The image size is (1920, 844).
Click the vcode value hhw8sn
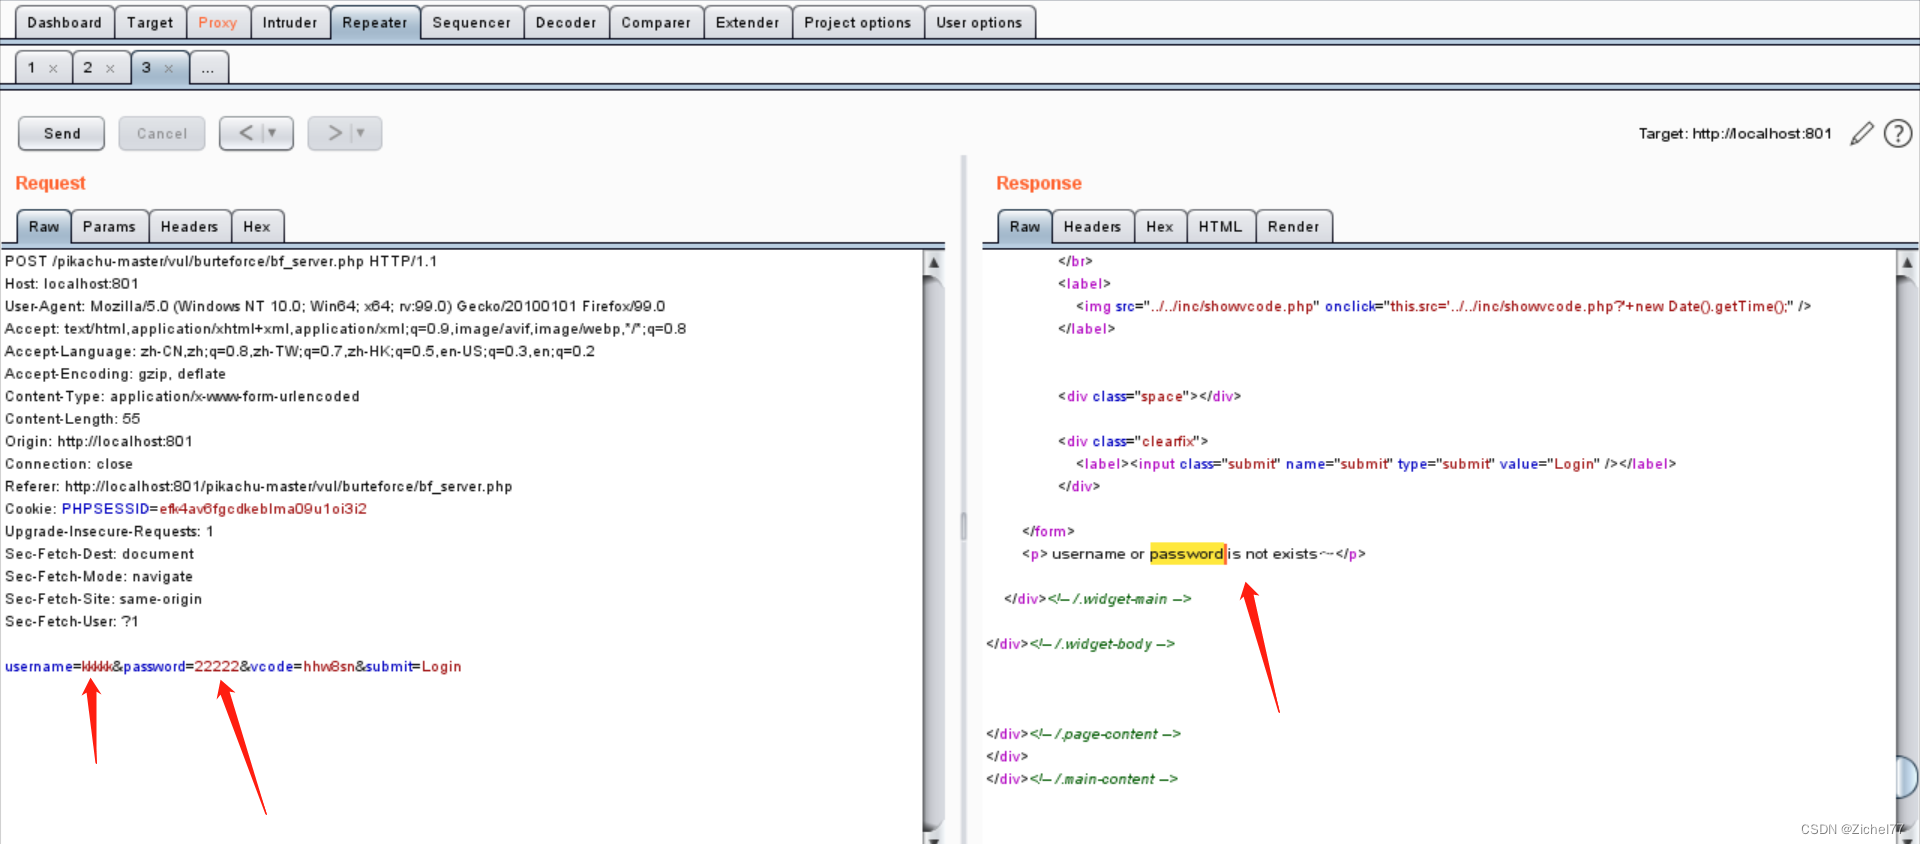(329, 667)
